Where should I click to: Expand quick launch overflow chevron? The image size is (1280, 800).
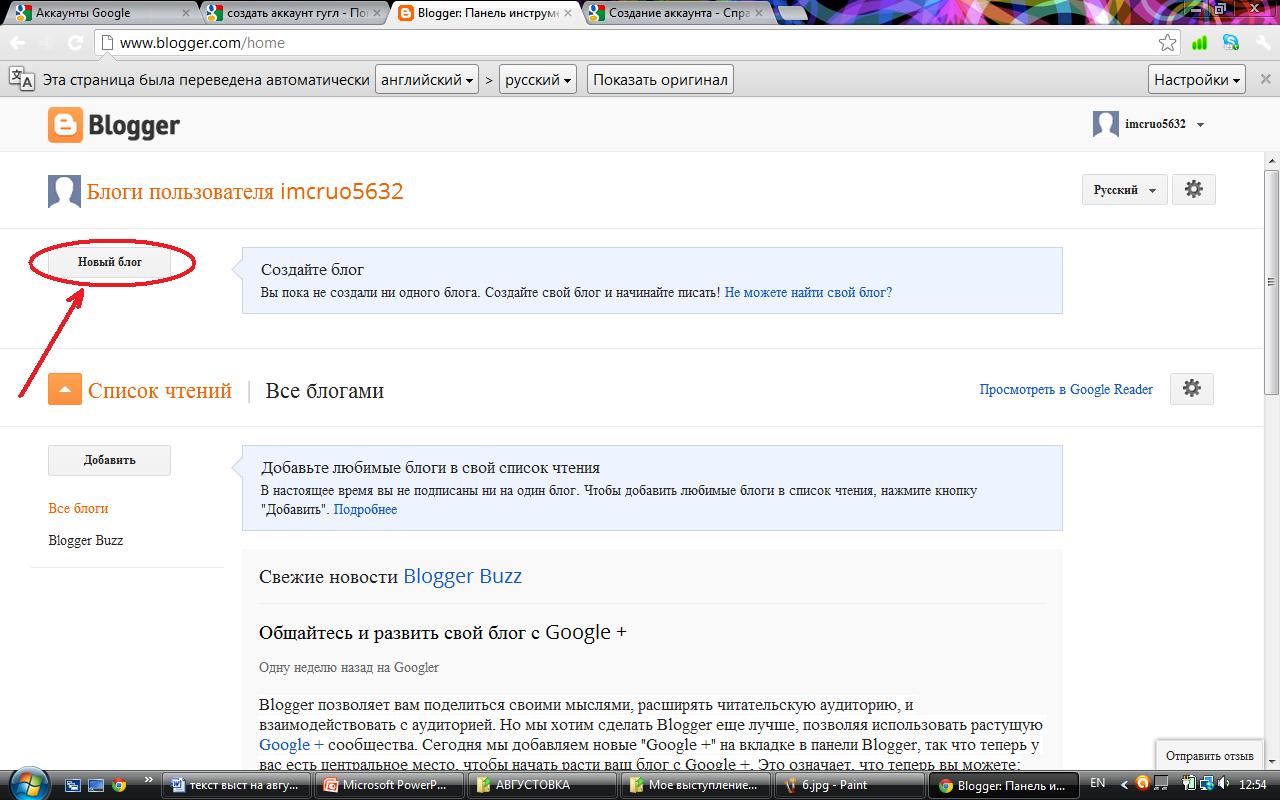click(150, 779)
